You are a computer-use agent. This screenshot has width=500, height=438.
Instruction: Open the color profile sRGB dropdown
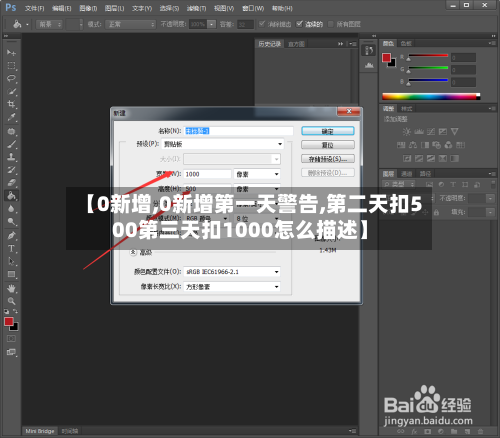(x=232, y=272)
